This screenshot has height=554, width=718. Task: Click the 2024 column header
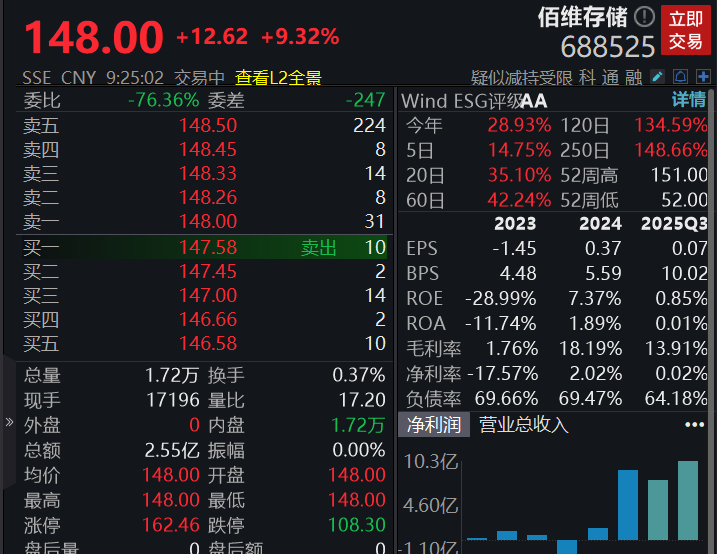[x=600, y=223]
